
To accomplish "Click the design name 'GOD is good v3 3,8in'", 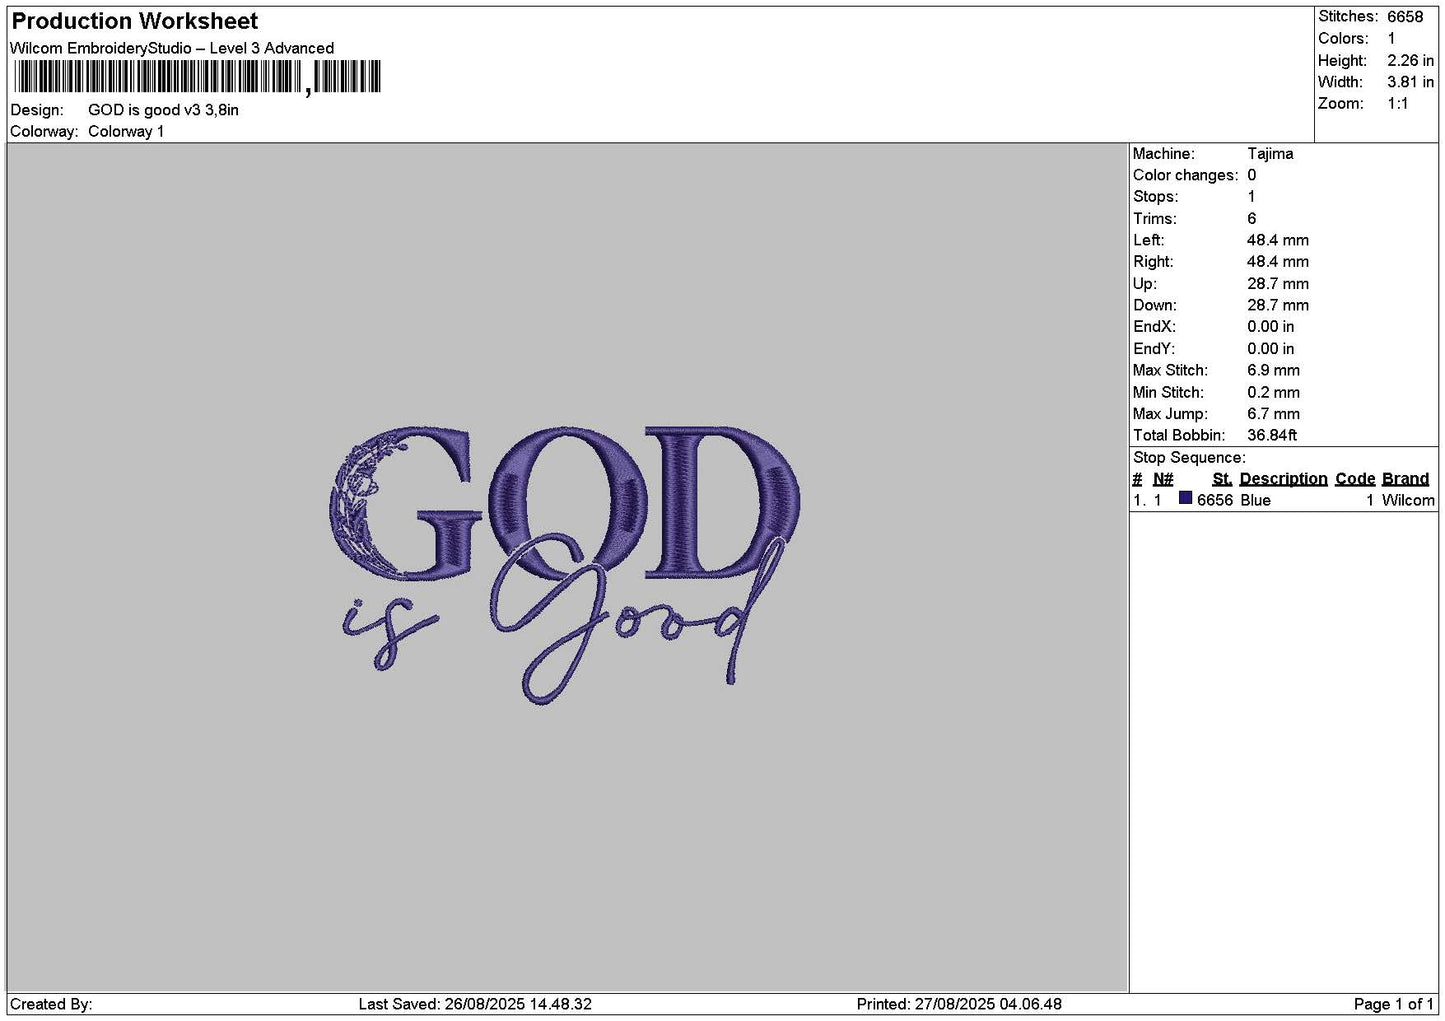I will (164, 110).
